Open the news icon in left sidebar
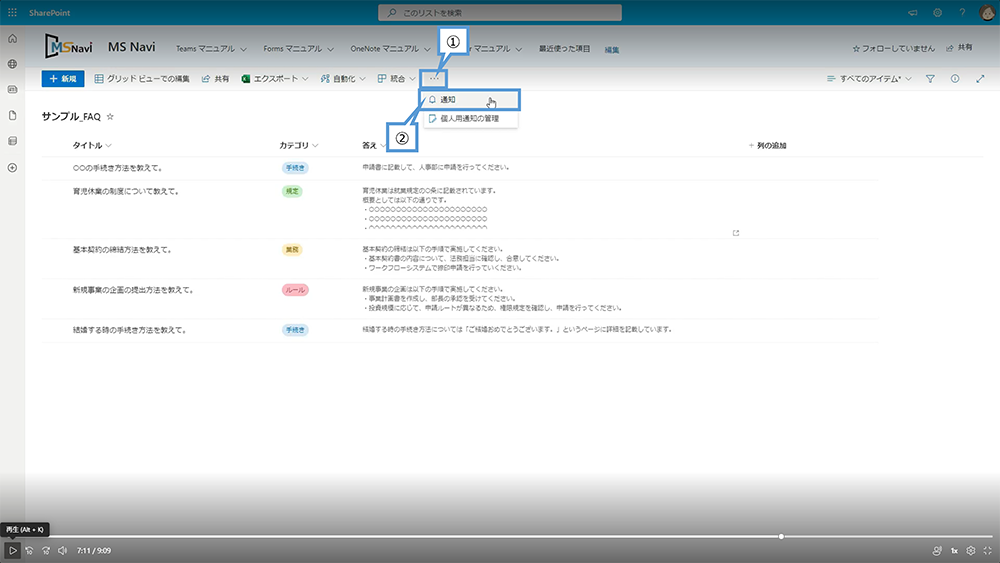 [x=12, y=90]
